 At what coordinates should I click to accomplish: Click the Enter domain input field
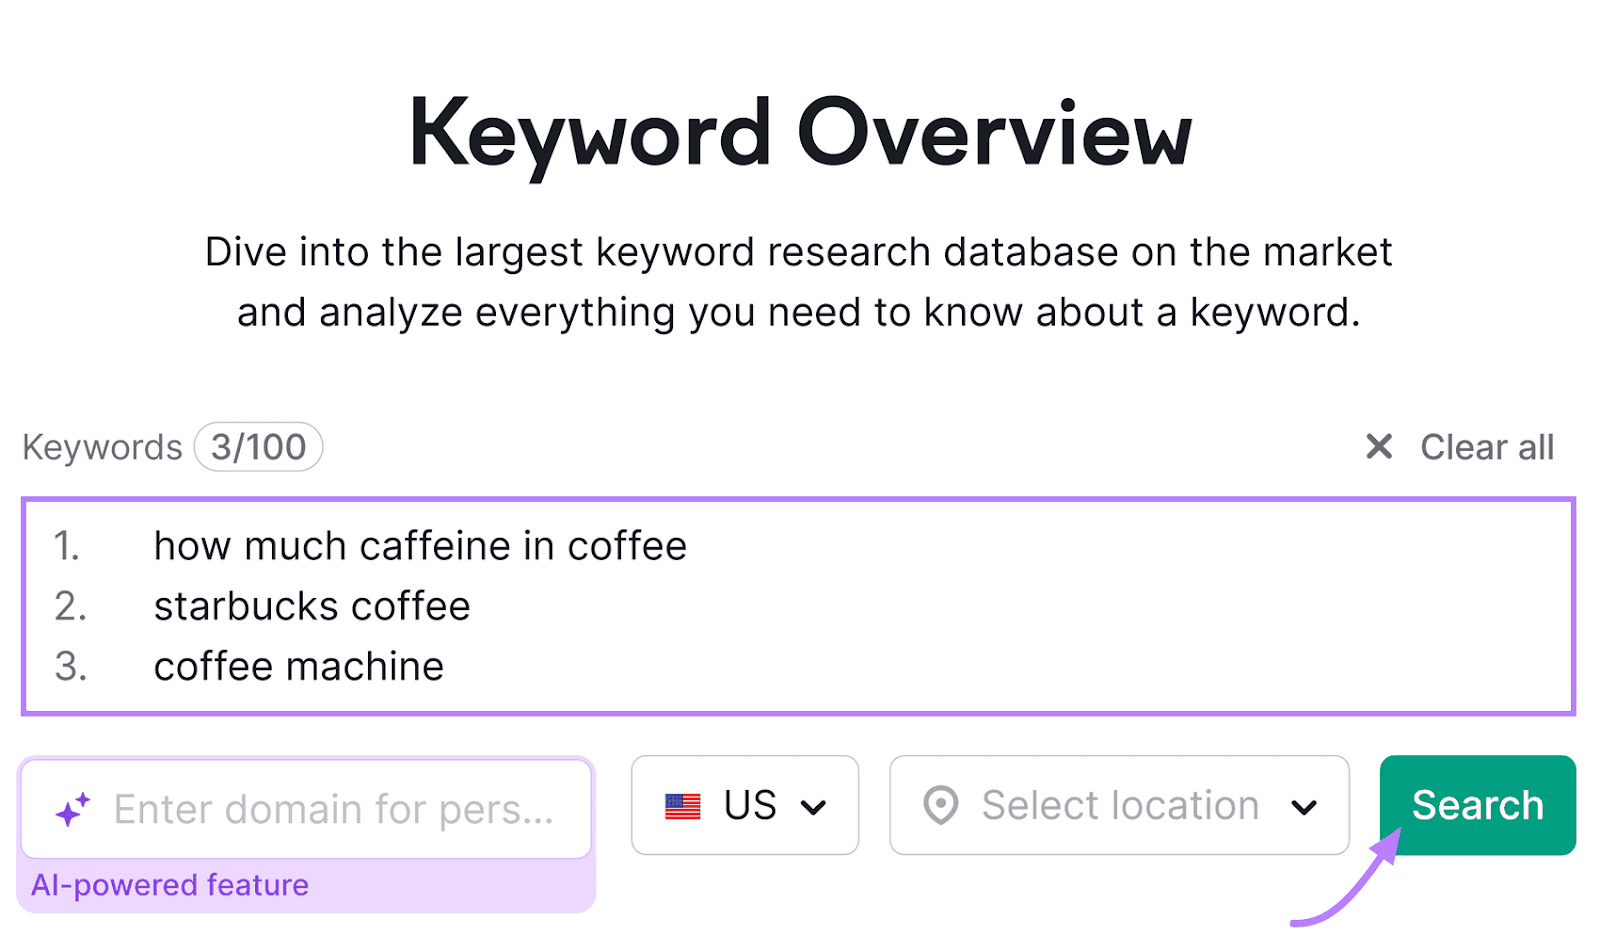330,808
